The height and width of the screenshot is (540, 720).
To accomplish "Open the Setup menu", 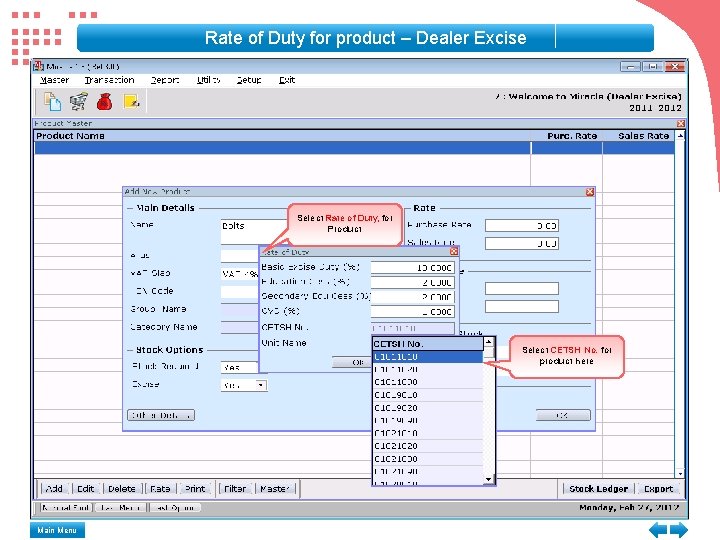I will [x=249, y=80].
